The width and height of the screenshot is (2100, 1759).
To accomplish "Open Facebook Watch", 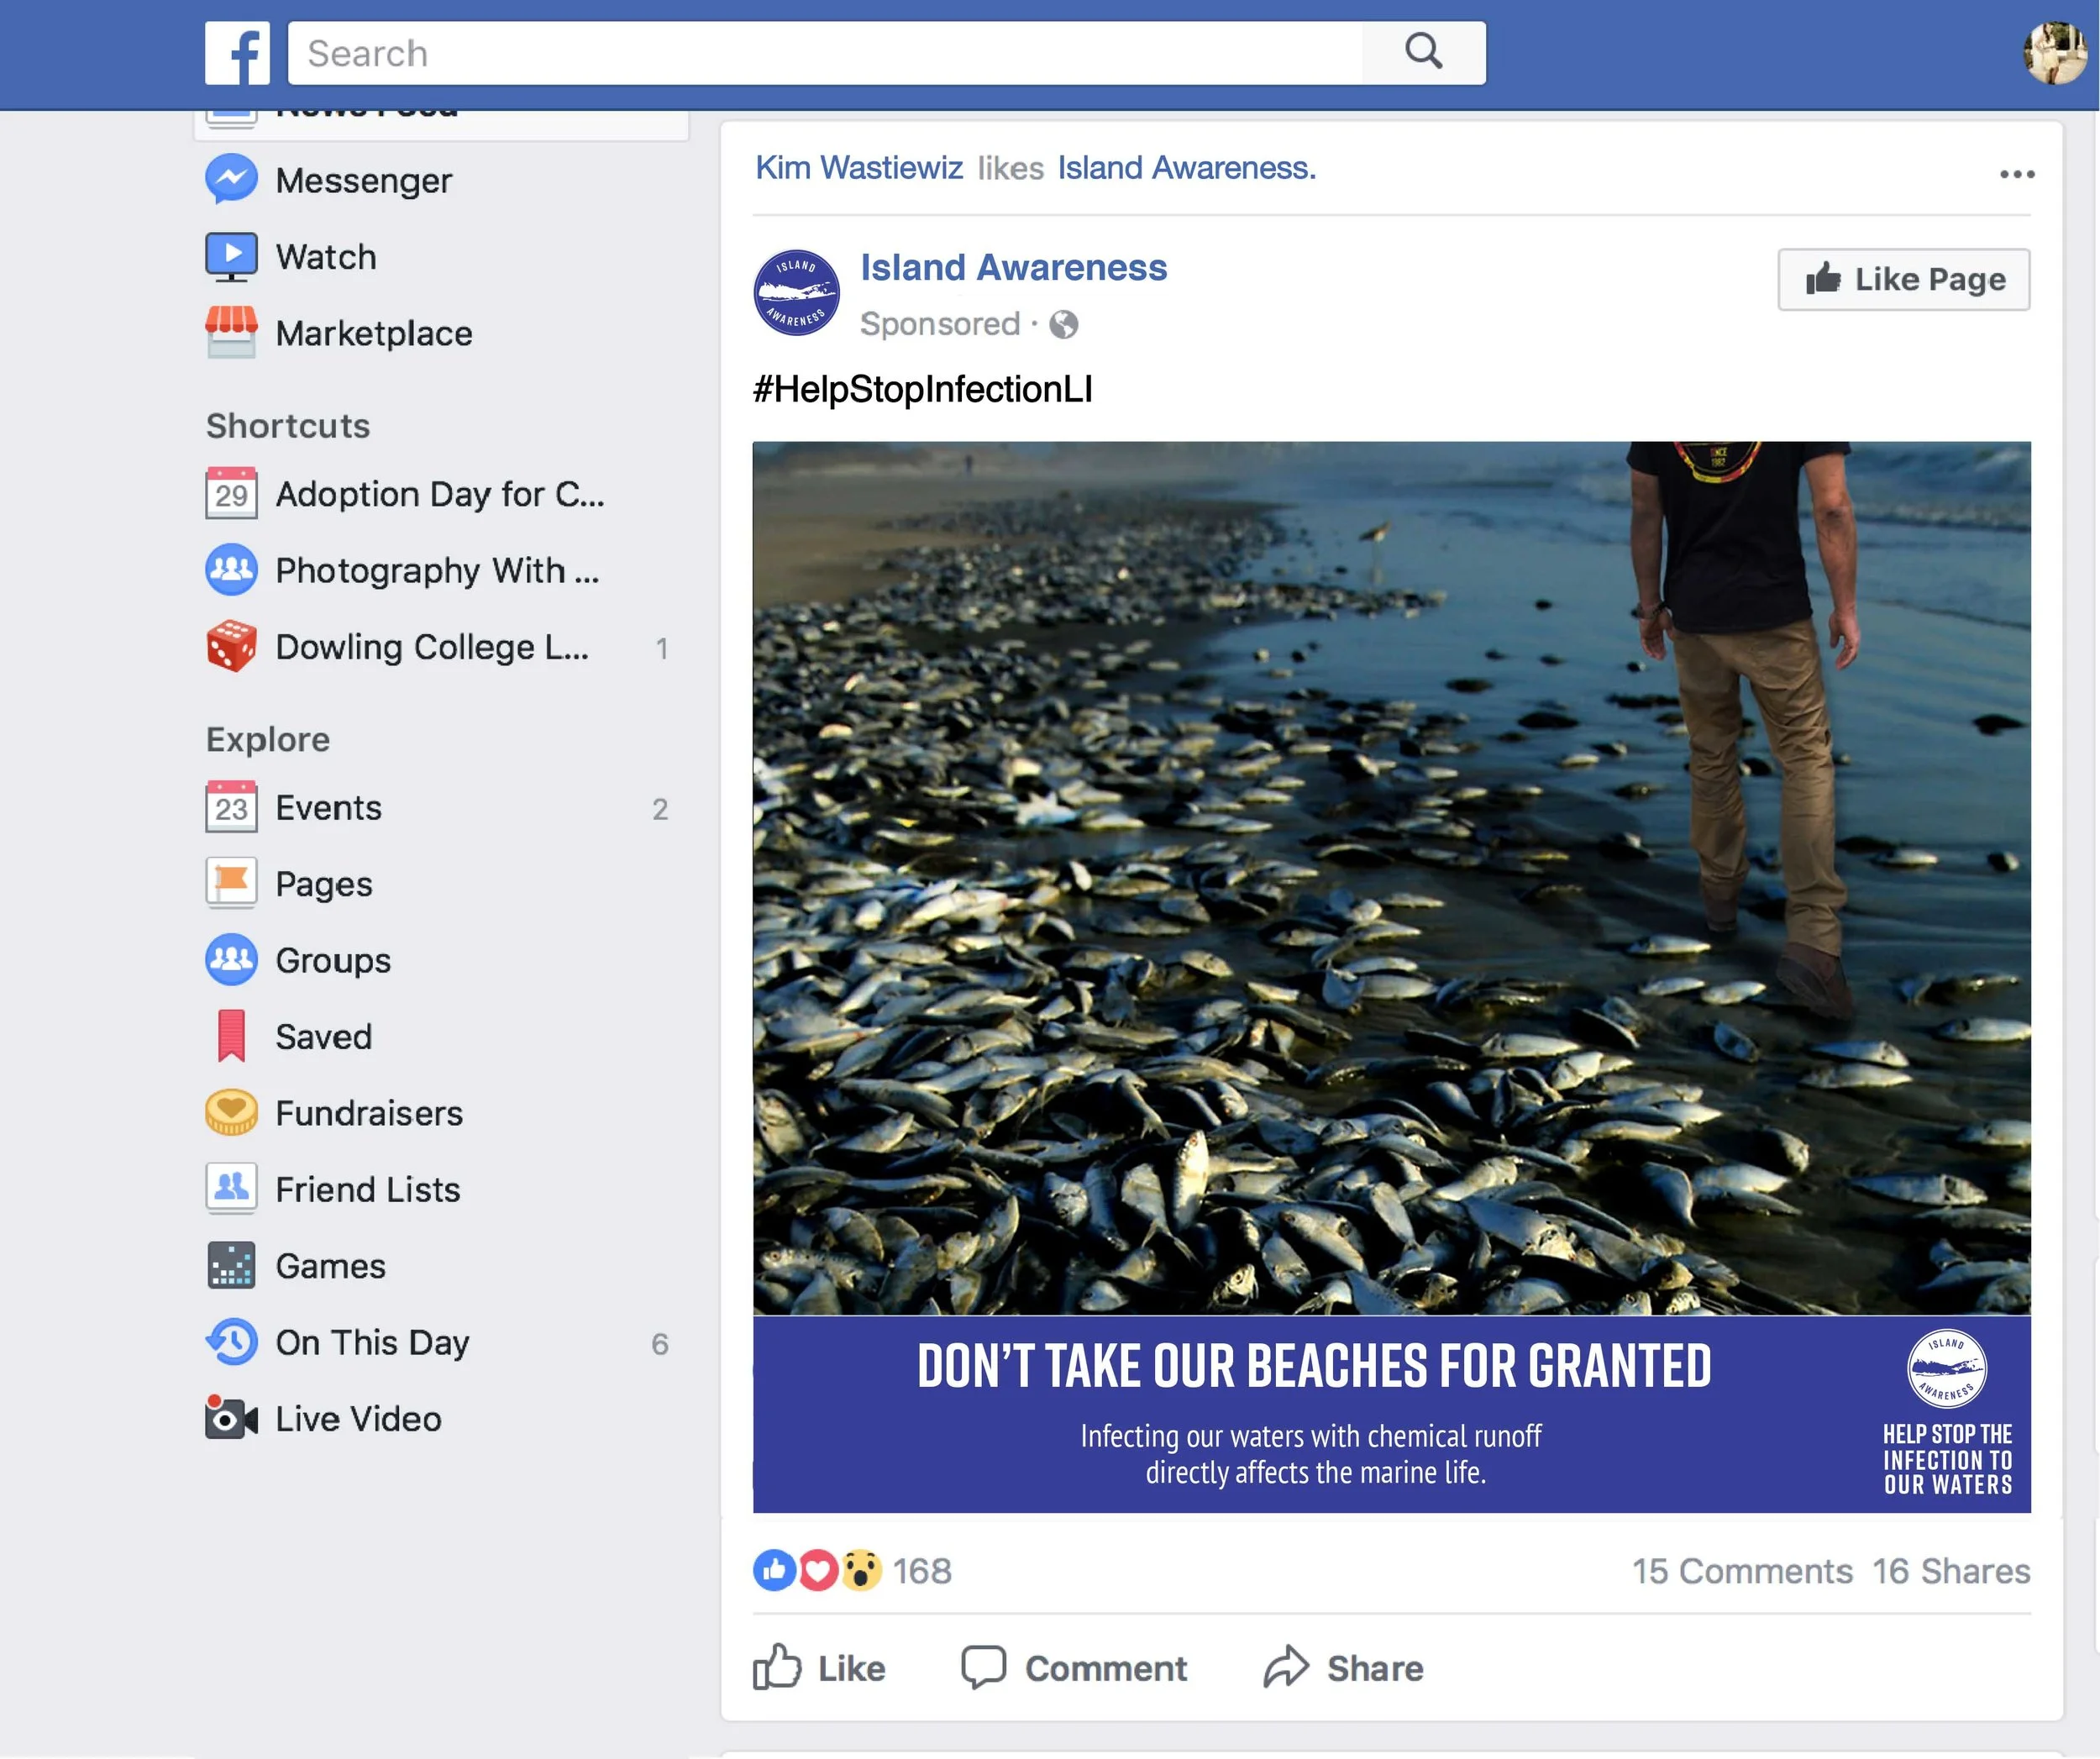I will (x=324, y=256).
